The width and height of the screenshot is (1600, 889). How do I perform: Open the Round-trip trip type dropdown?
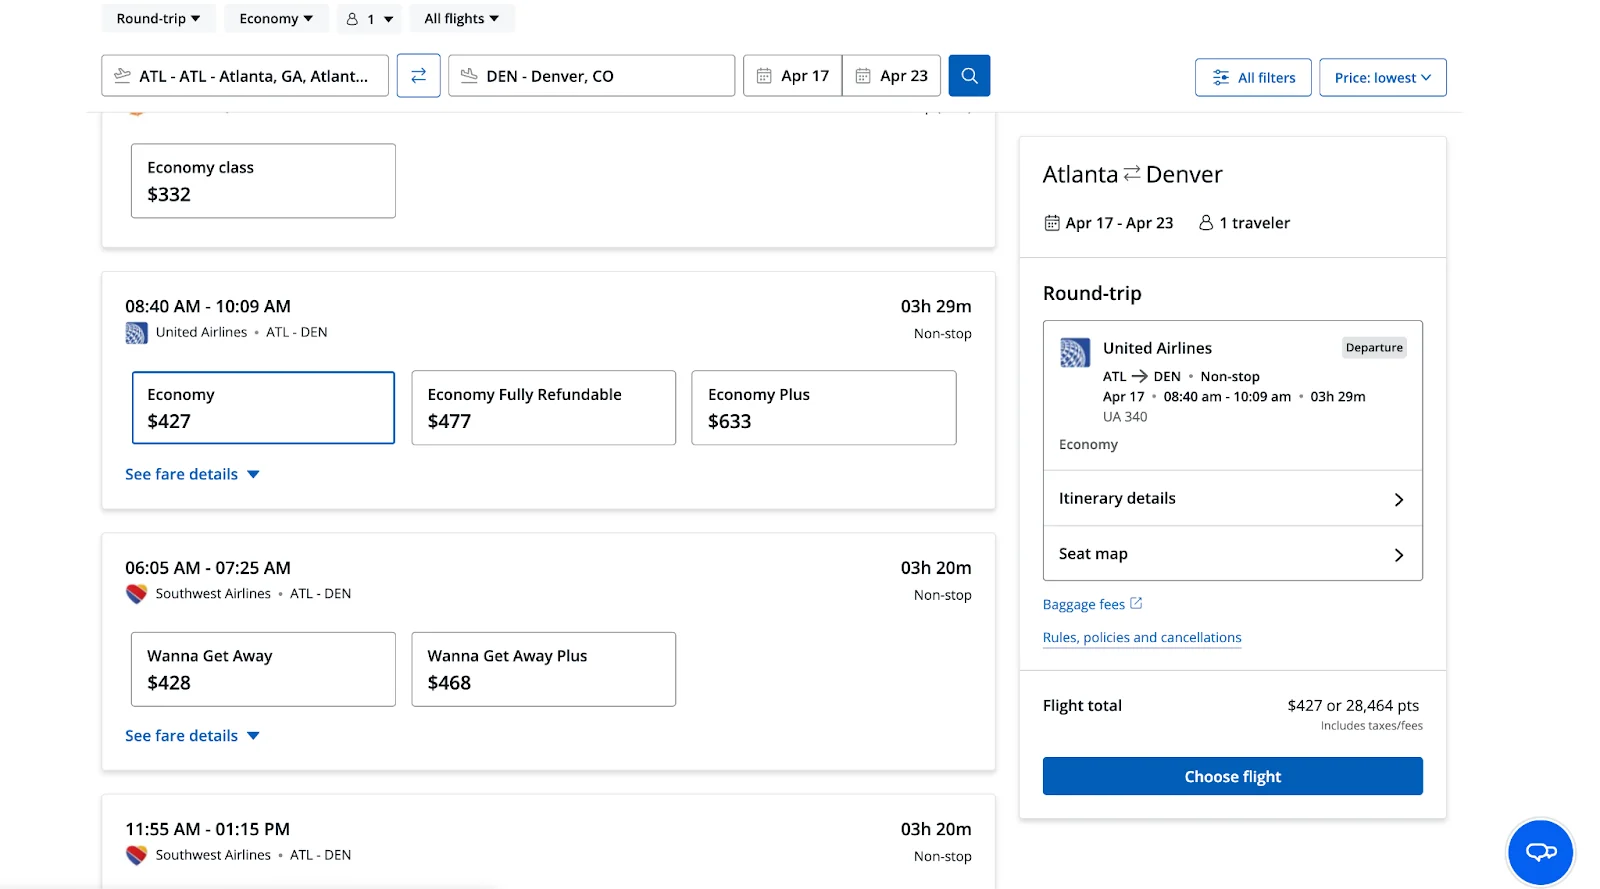pyautogui.click(x=158, y=18)
